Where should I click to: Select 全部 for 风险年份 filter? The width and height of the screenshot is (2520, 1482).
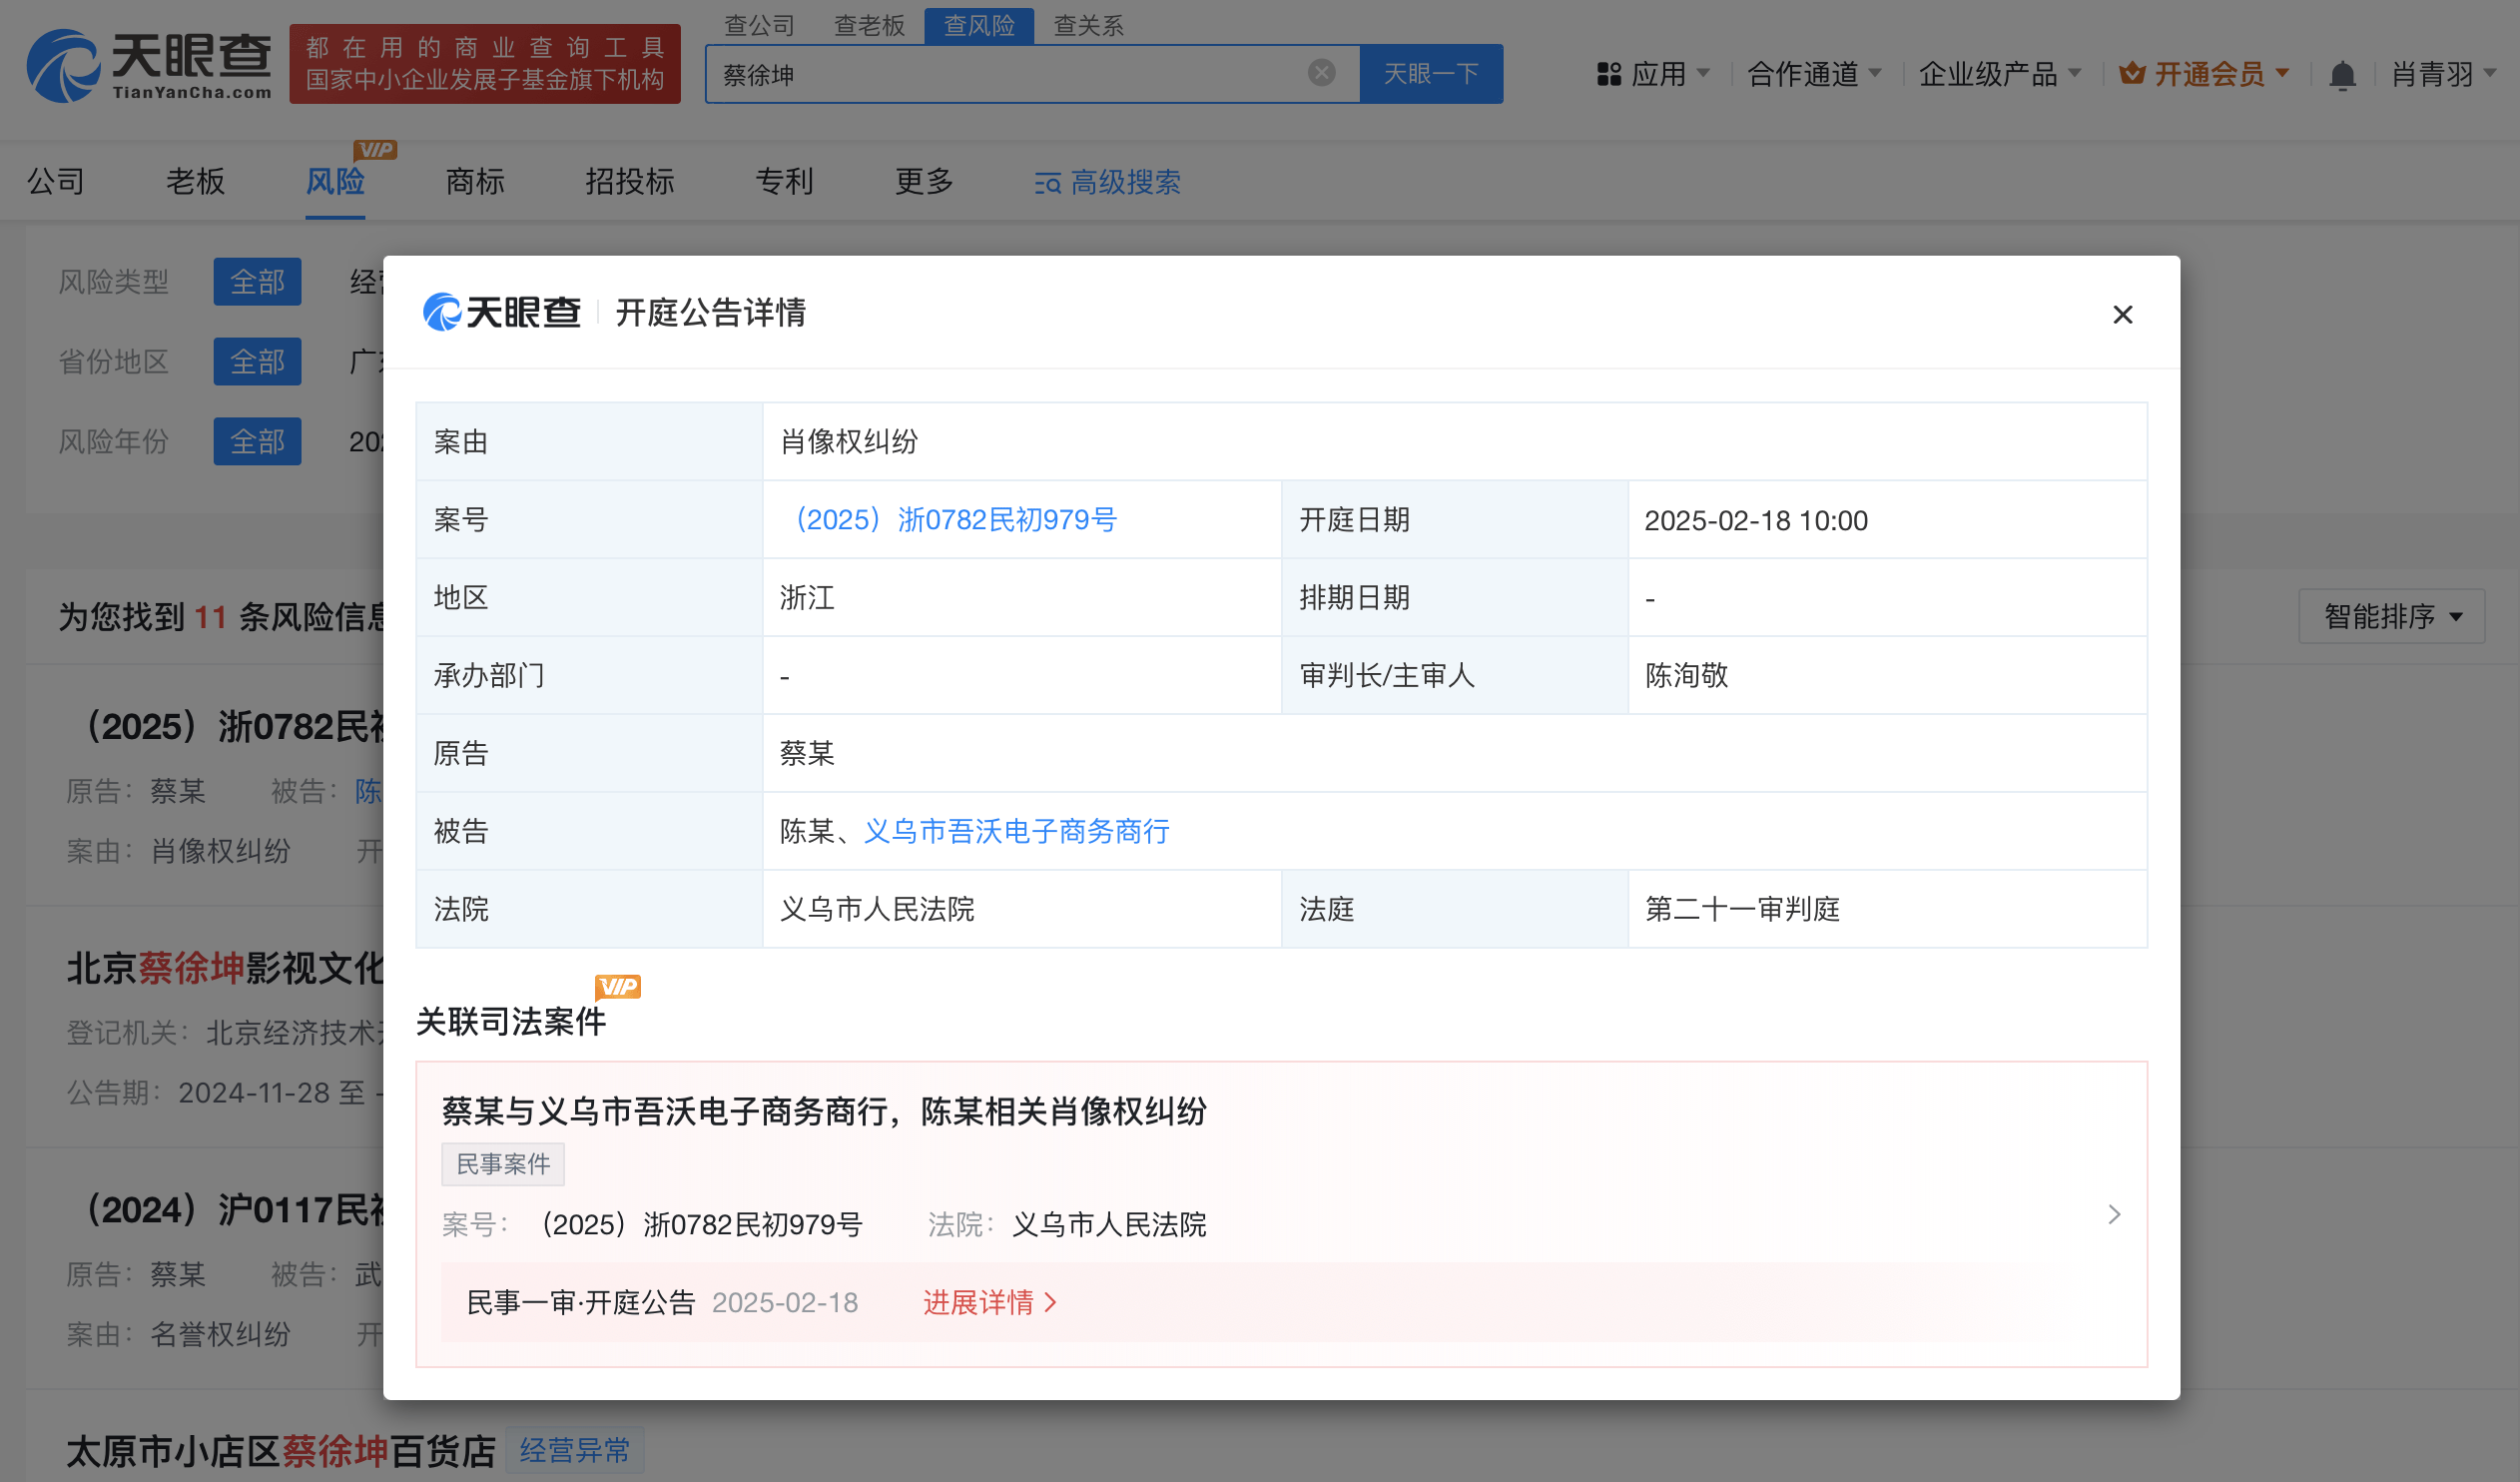click(257, 441)
